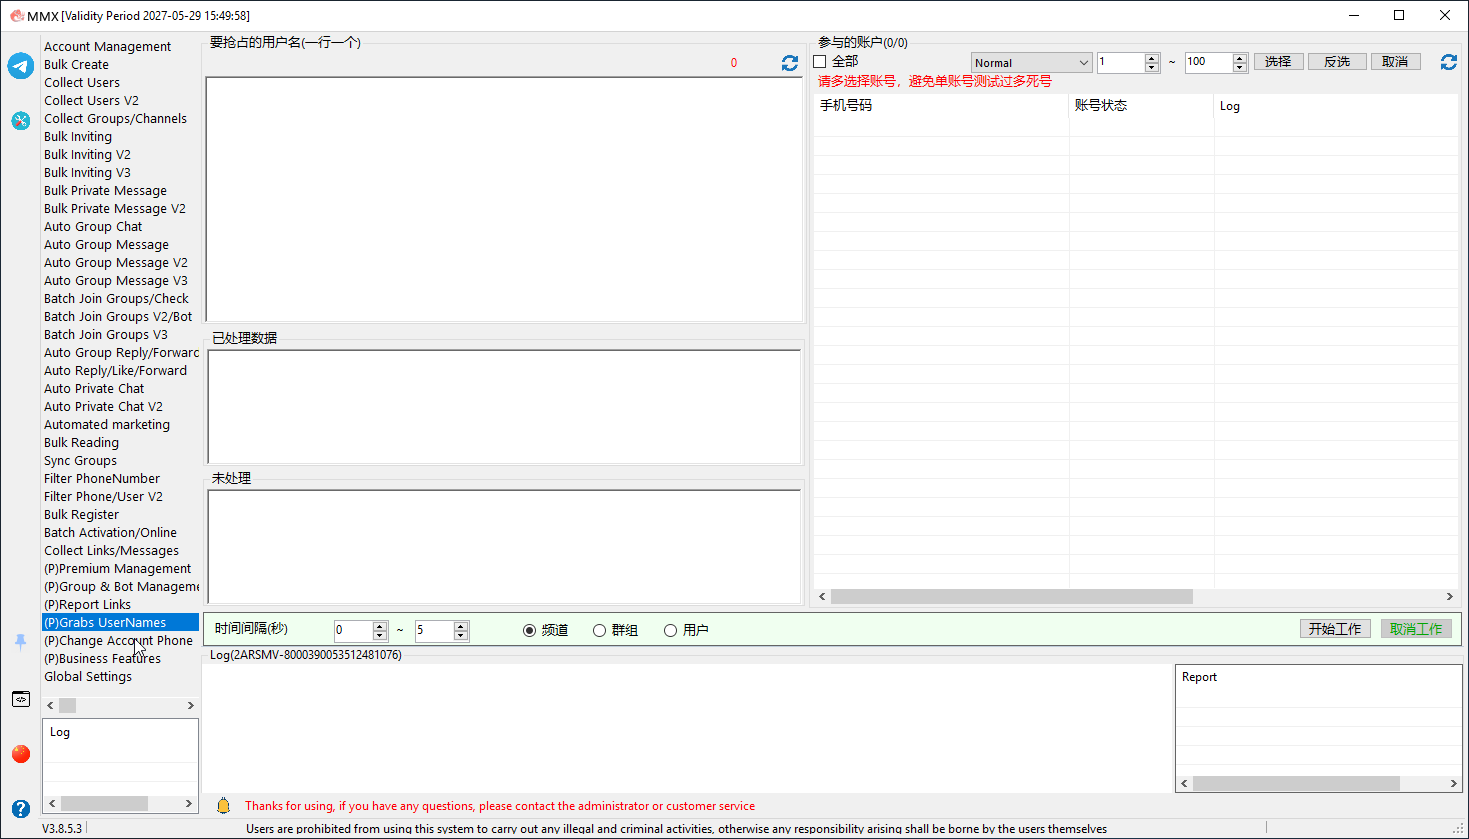Click the 开始工作 start button
Image resolution: width=1469 pixels, height=839 pixels.
click(x=1335, y=629)
